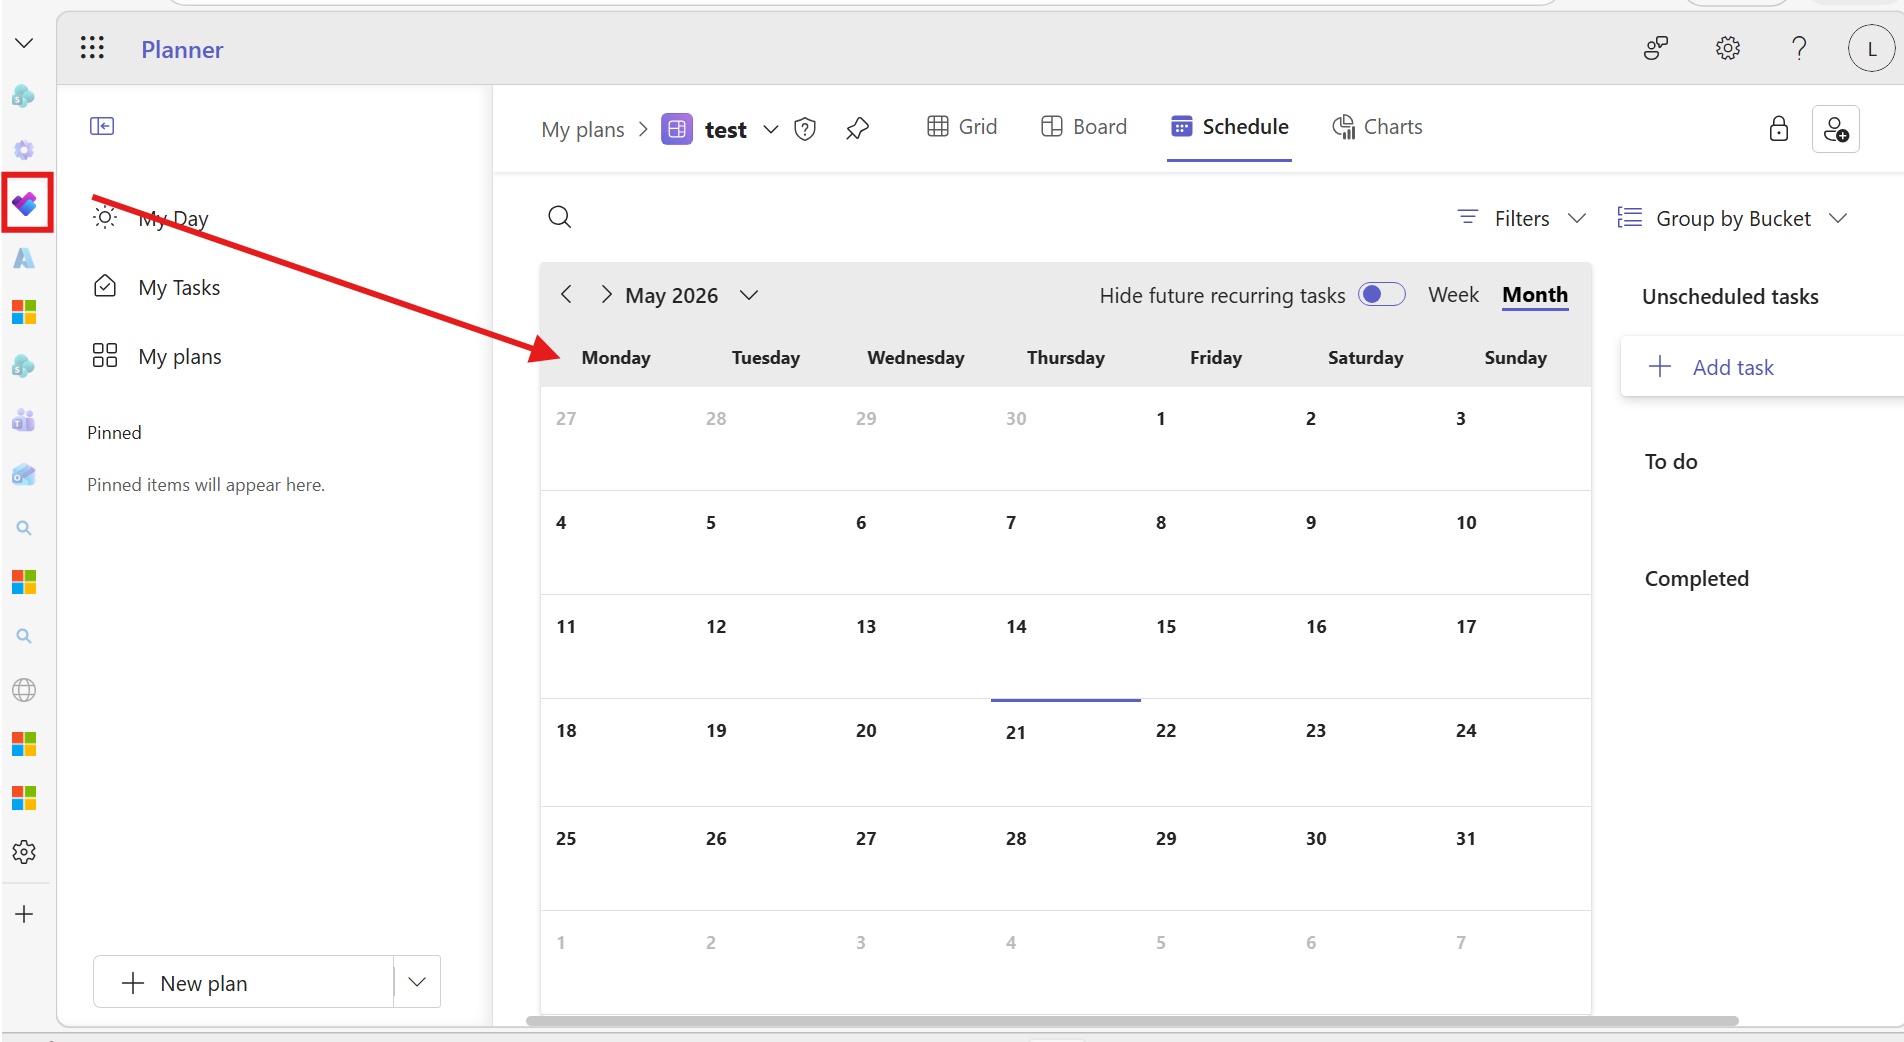Toggle Hide future recurring tasks
The height and width of the screenshot is (1042, 1904).
tap(1382, 294)
